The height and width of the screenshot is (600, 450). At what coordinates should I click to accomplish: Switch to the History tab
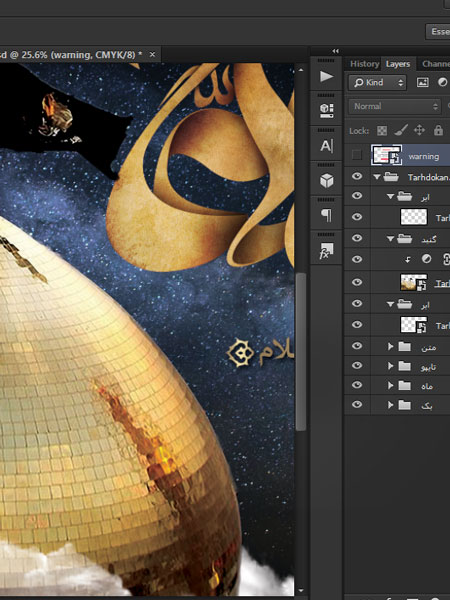364,64
